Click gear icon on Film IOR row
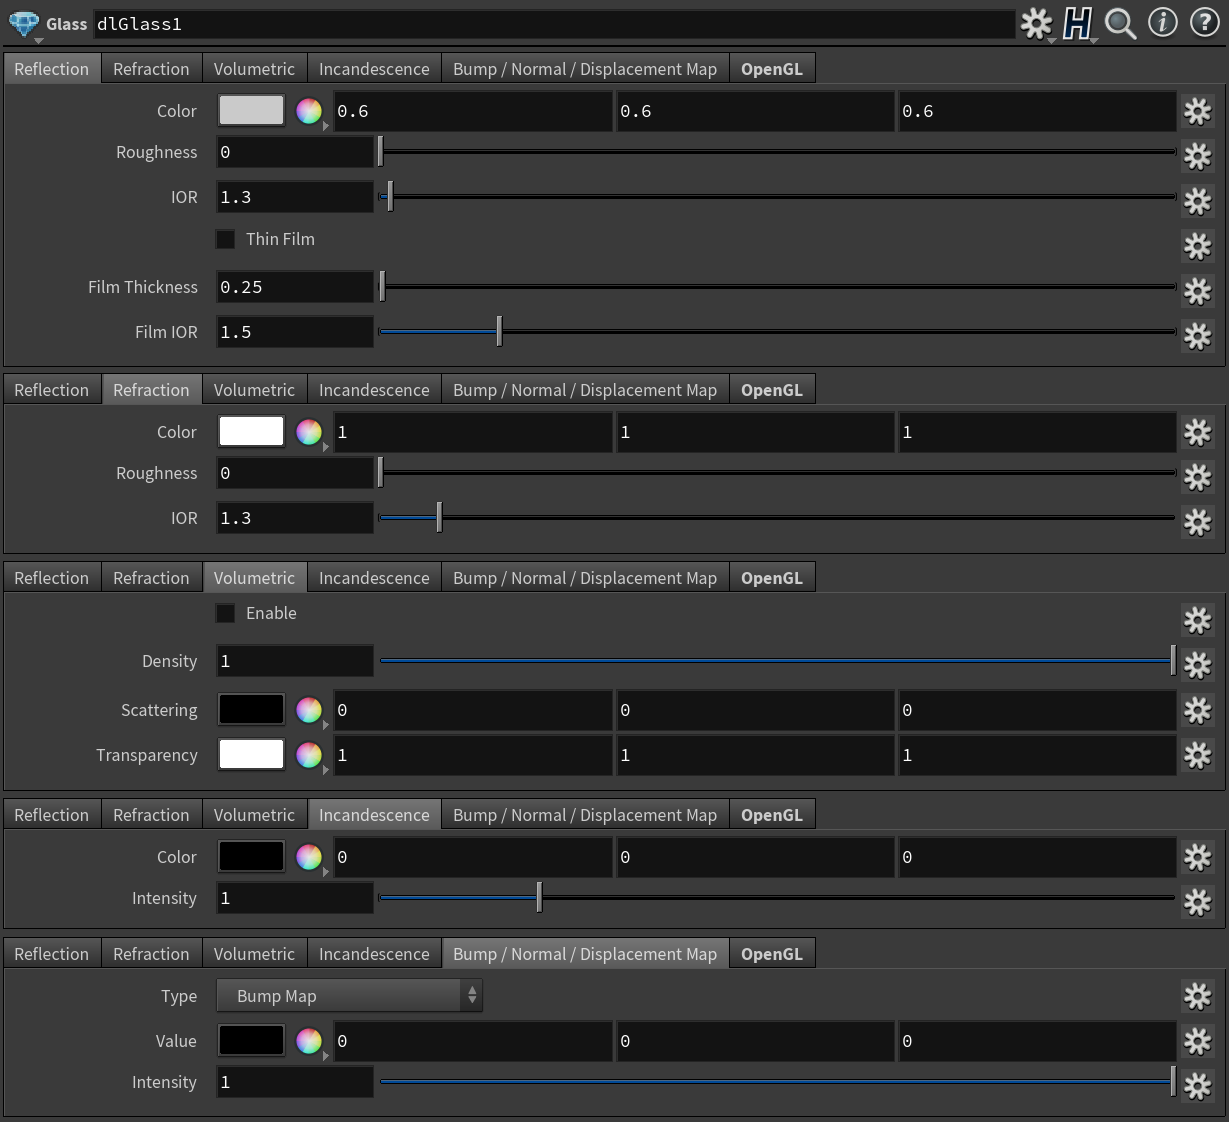The width and height of the screenshot is (1229, 1122). tap(1197, 335)
